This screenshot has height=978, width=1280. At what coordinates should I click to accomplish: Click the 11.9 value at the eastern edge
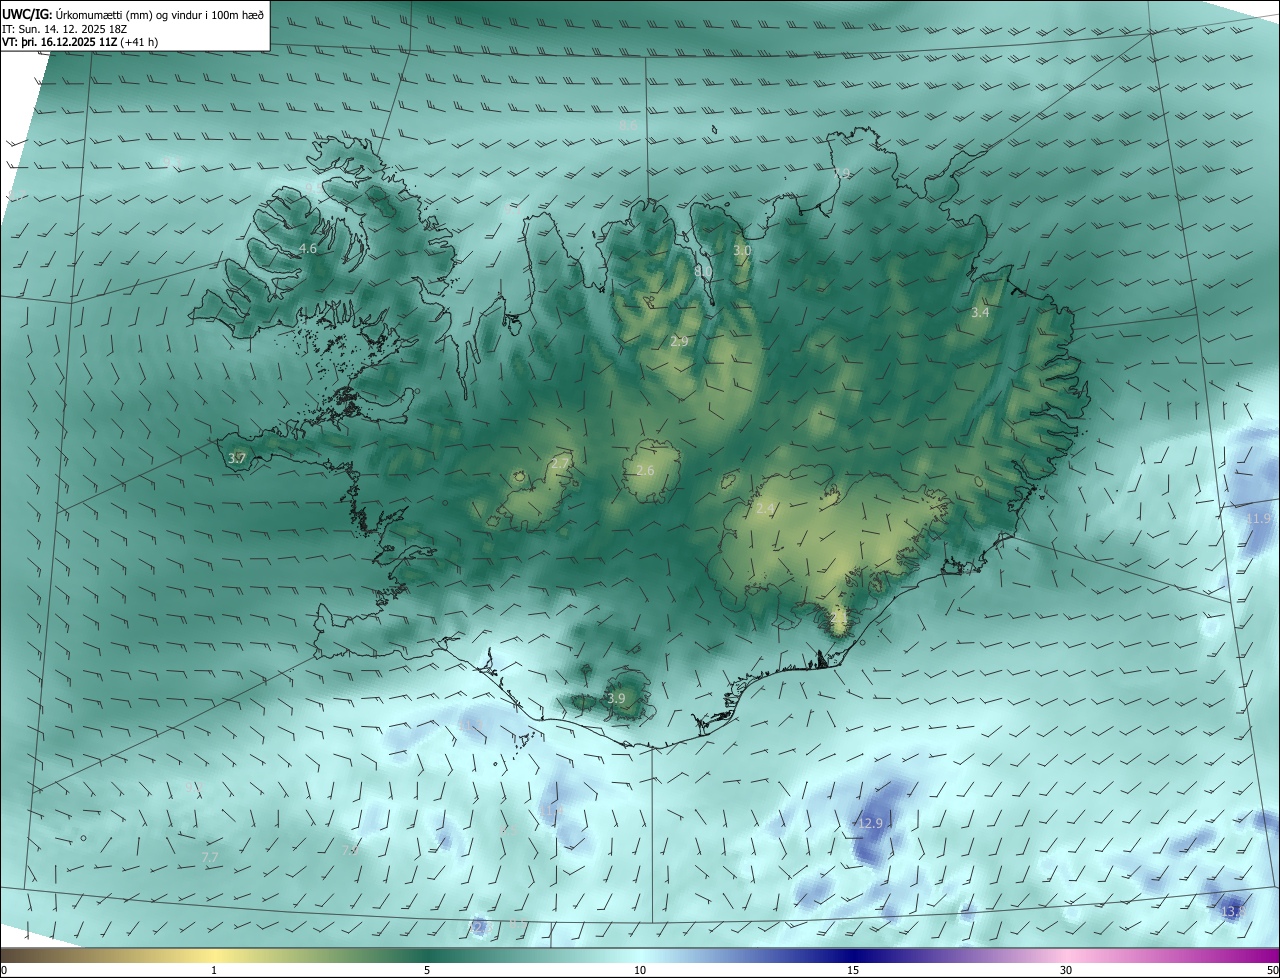click(1258, 518)
